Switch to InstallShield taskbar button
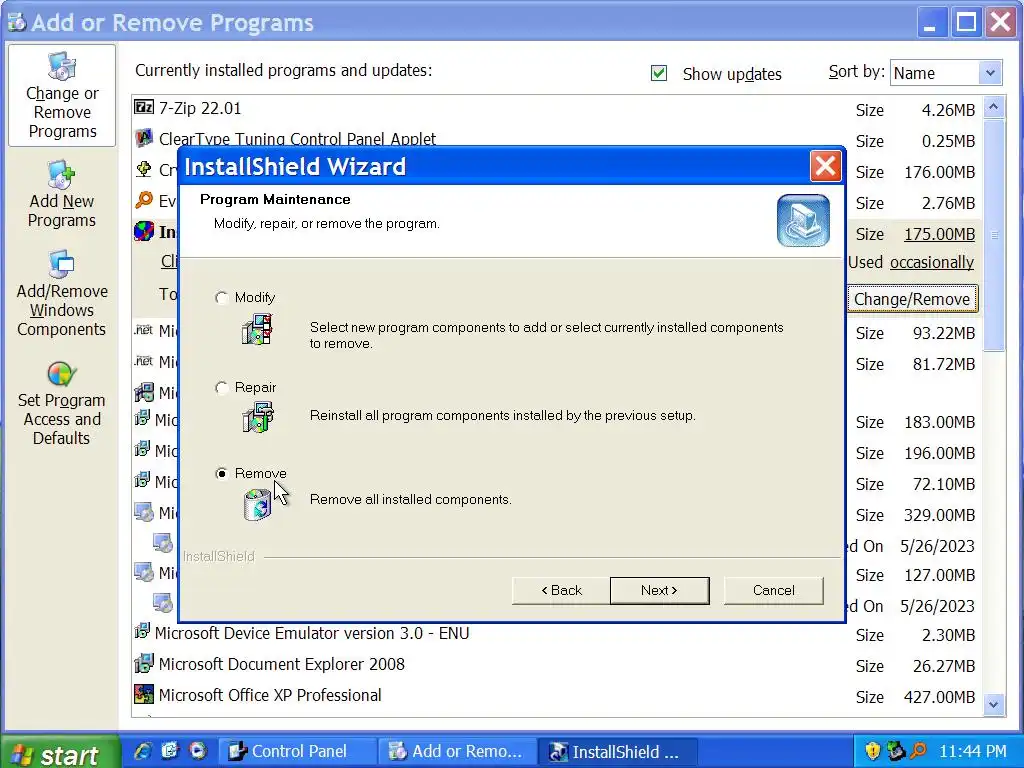Screen dimensions: 1024x768 point(617,752)
